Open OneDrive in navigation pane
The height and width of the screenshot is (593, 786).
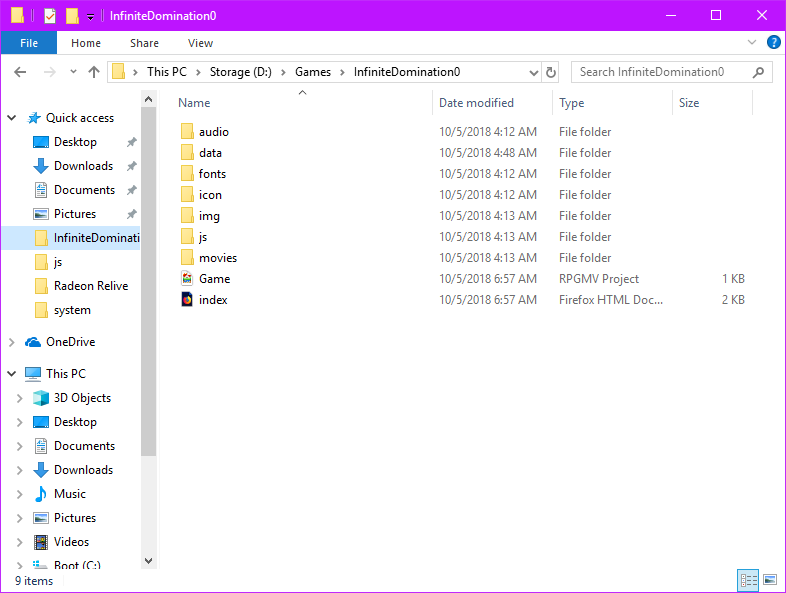[70, 342]
